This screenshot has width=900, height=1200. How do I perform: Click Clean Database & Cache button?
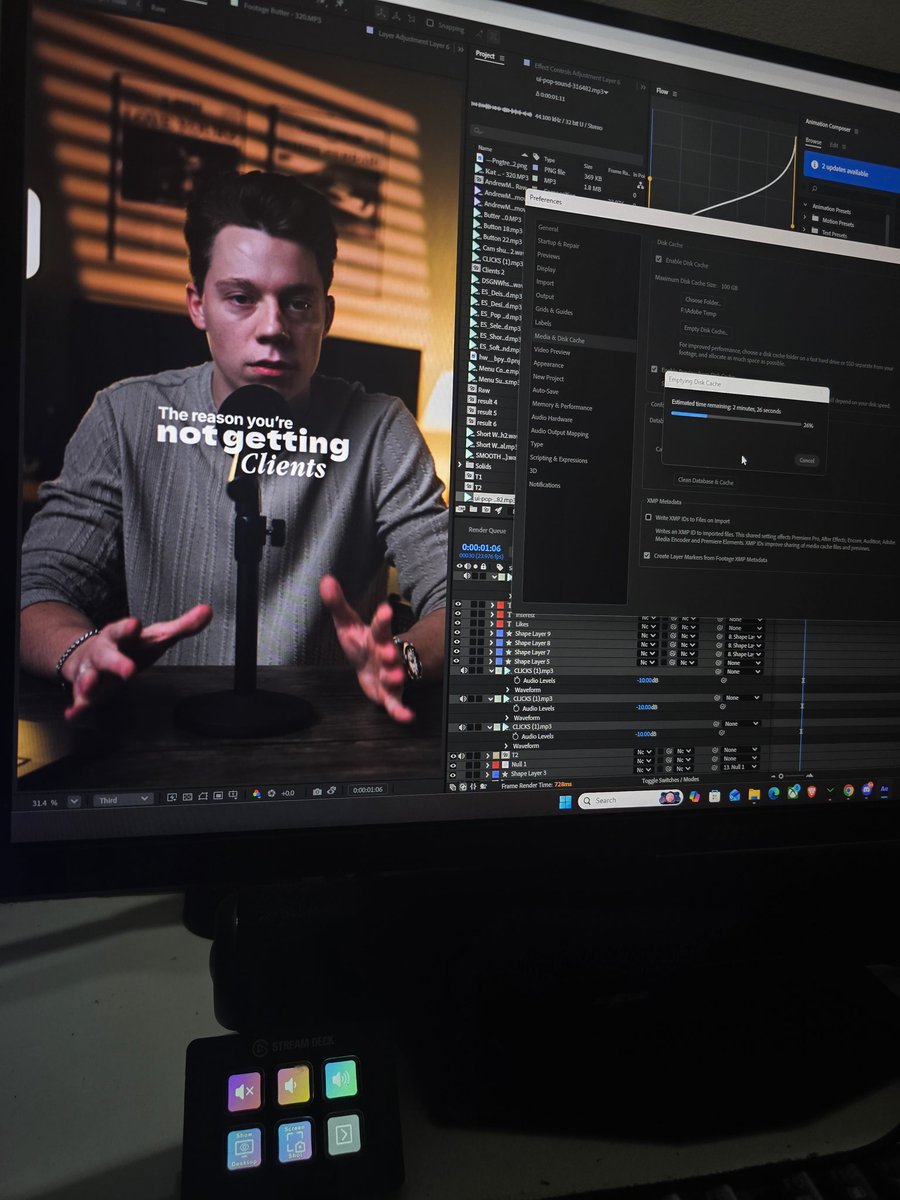[x=706, y=481]
